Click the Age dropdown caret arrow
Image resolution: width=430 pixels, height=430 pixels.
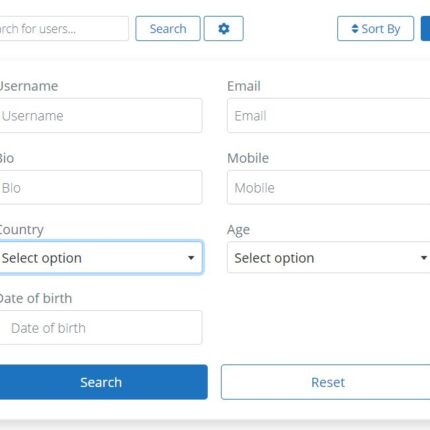424,258
